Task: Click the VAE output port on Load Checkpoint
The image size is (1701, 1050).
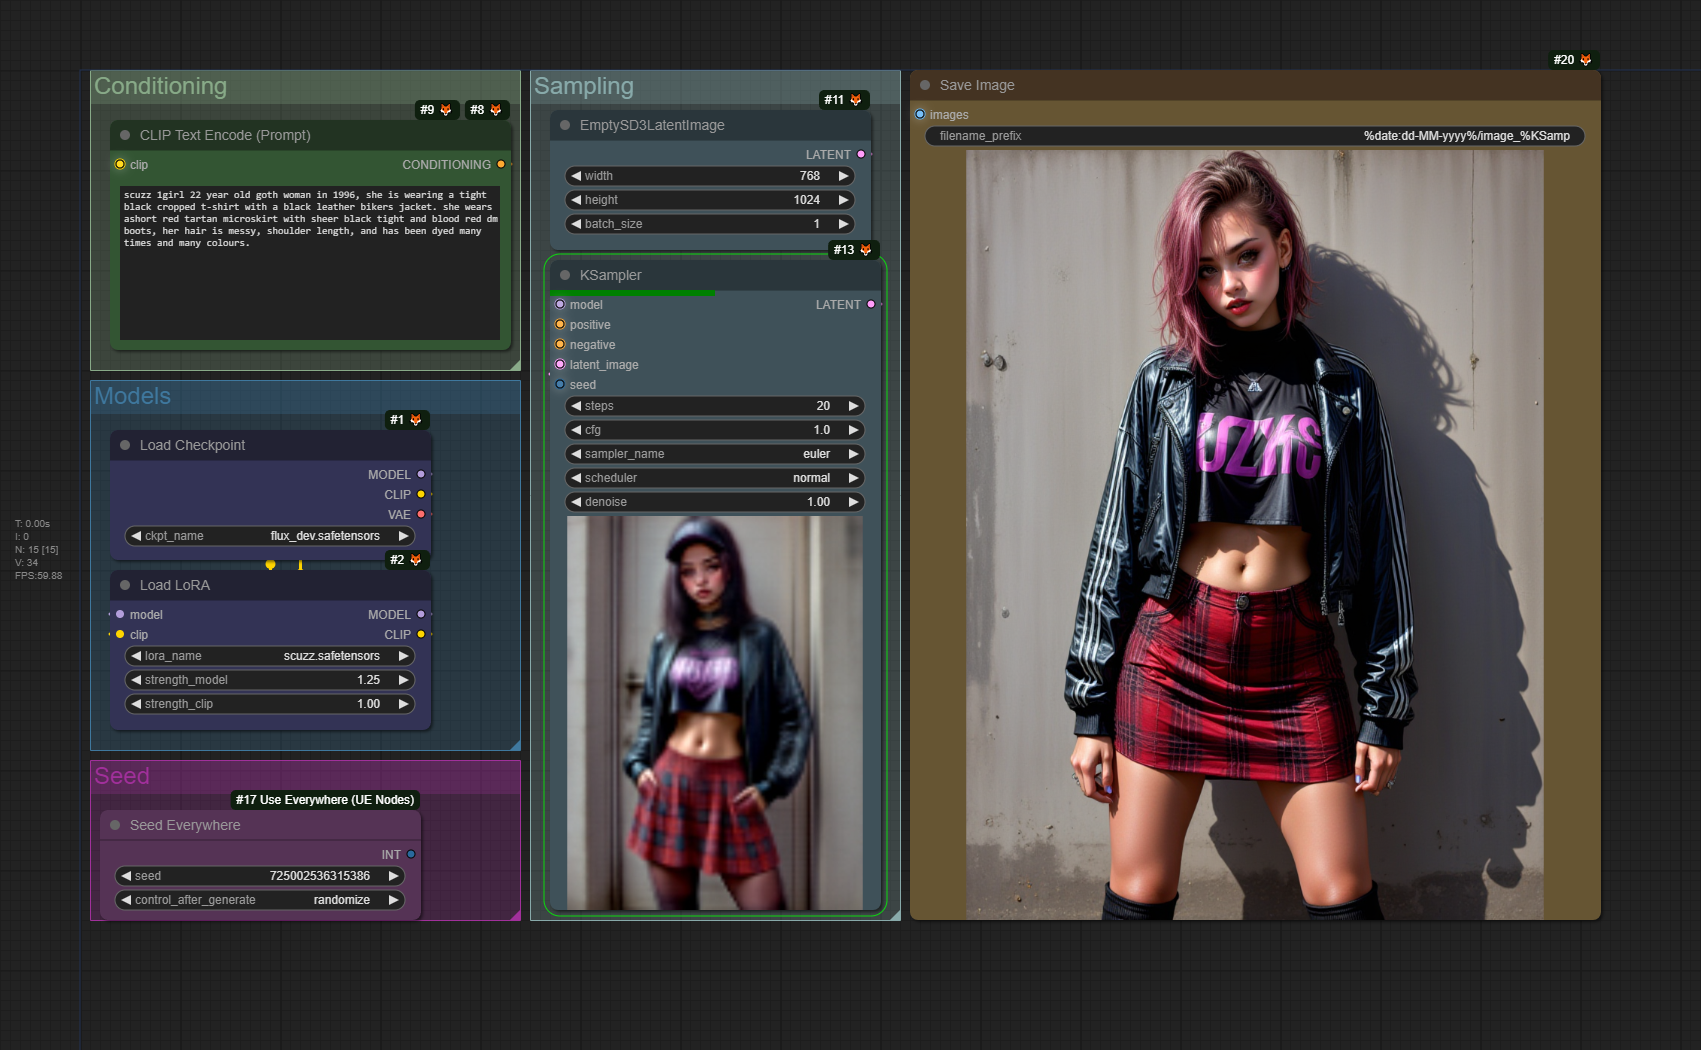Action: click(421, 514)
